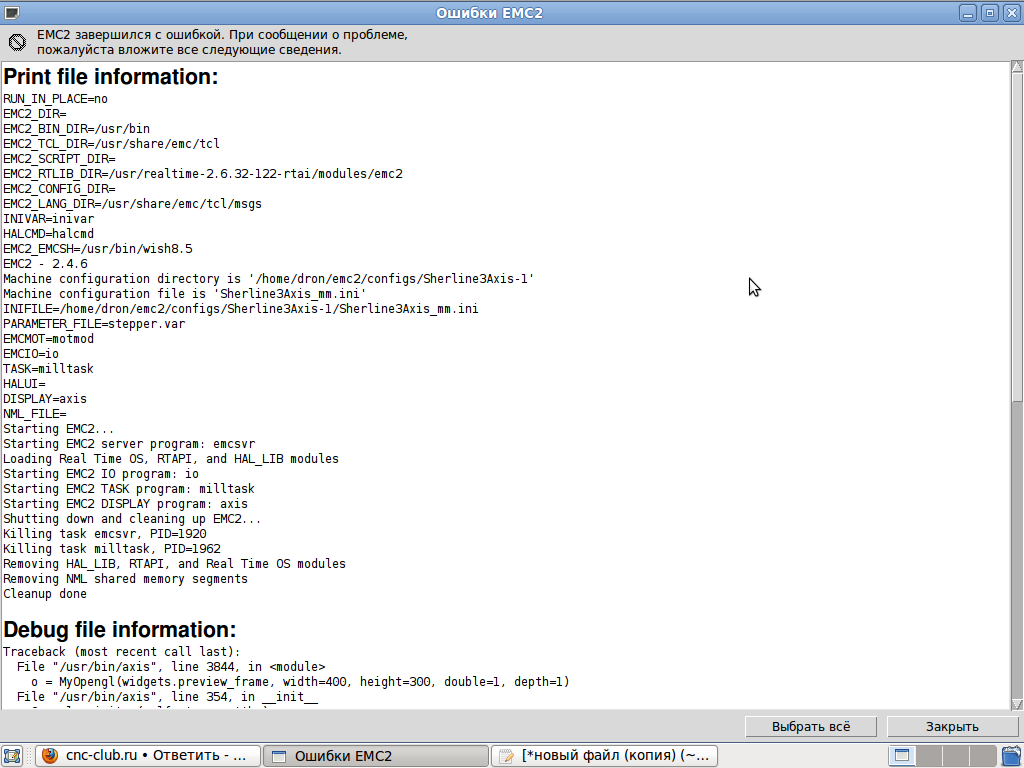The width and height of the screenshot is (1024, 768).
Task: Click the 'line 354, in __init__' traceback line
Action: click(x=167, y=697)
